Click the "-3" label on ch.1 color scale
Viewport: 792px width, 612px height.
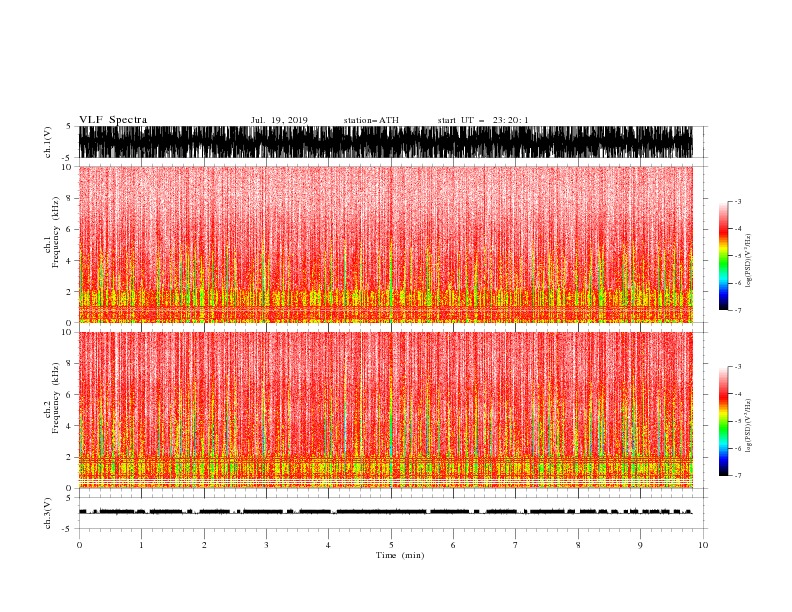pos(737,201)
